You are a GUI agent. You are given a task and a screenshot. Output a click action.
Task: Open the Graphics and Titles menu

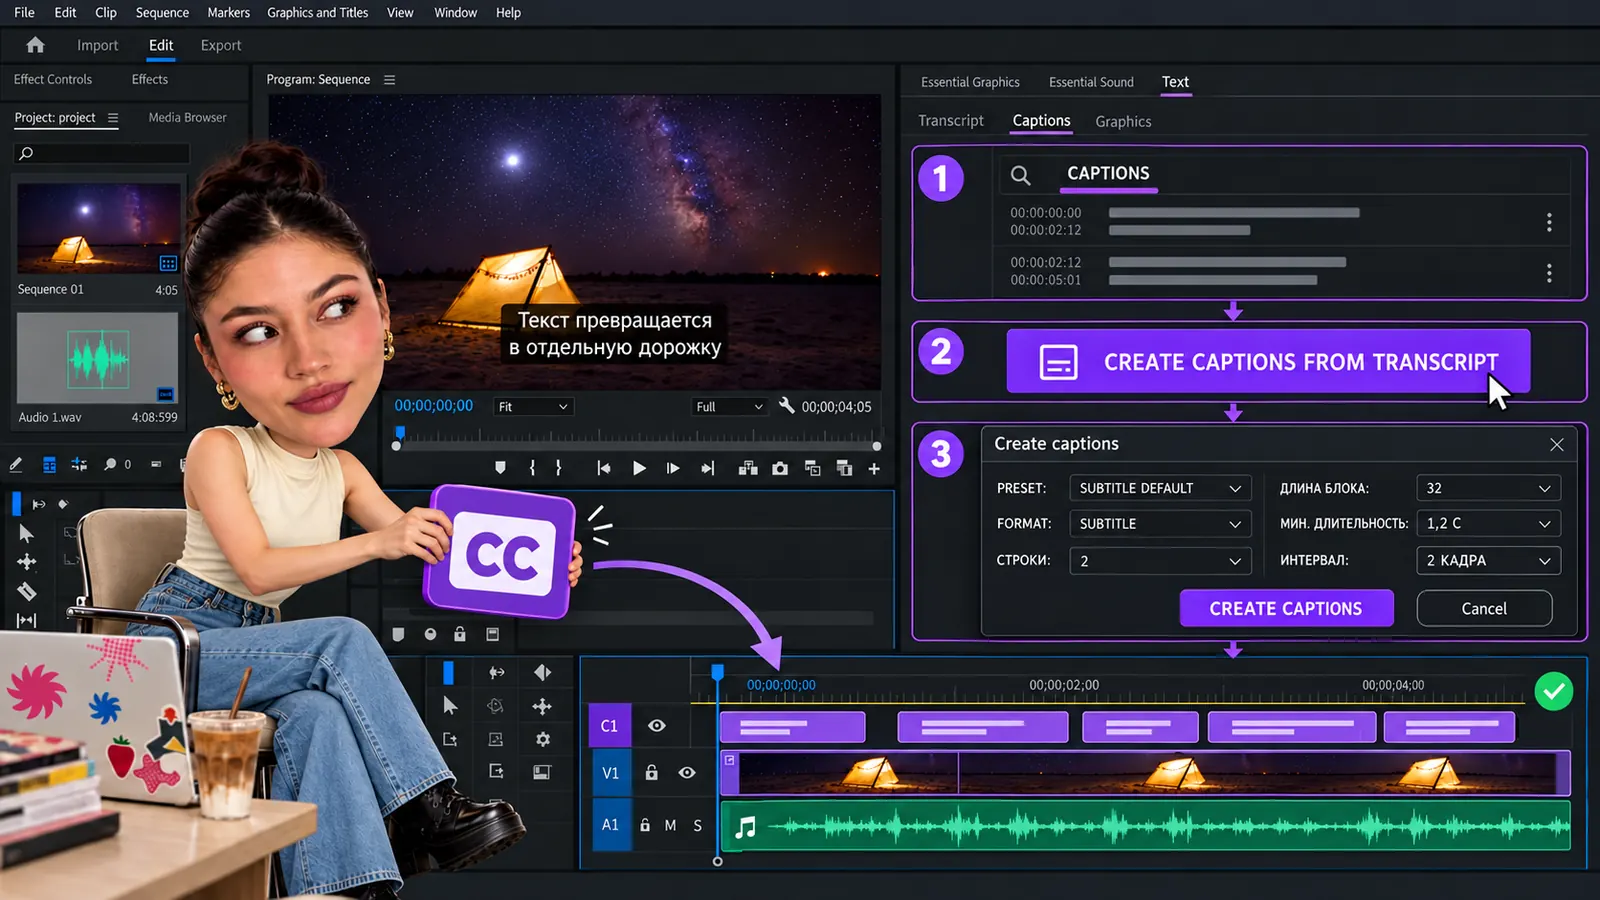tap(317, 13)
